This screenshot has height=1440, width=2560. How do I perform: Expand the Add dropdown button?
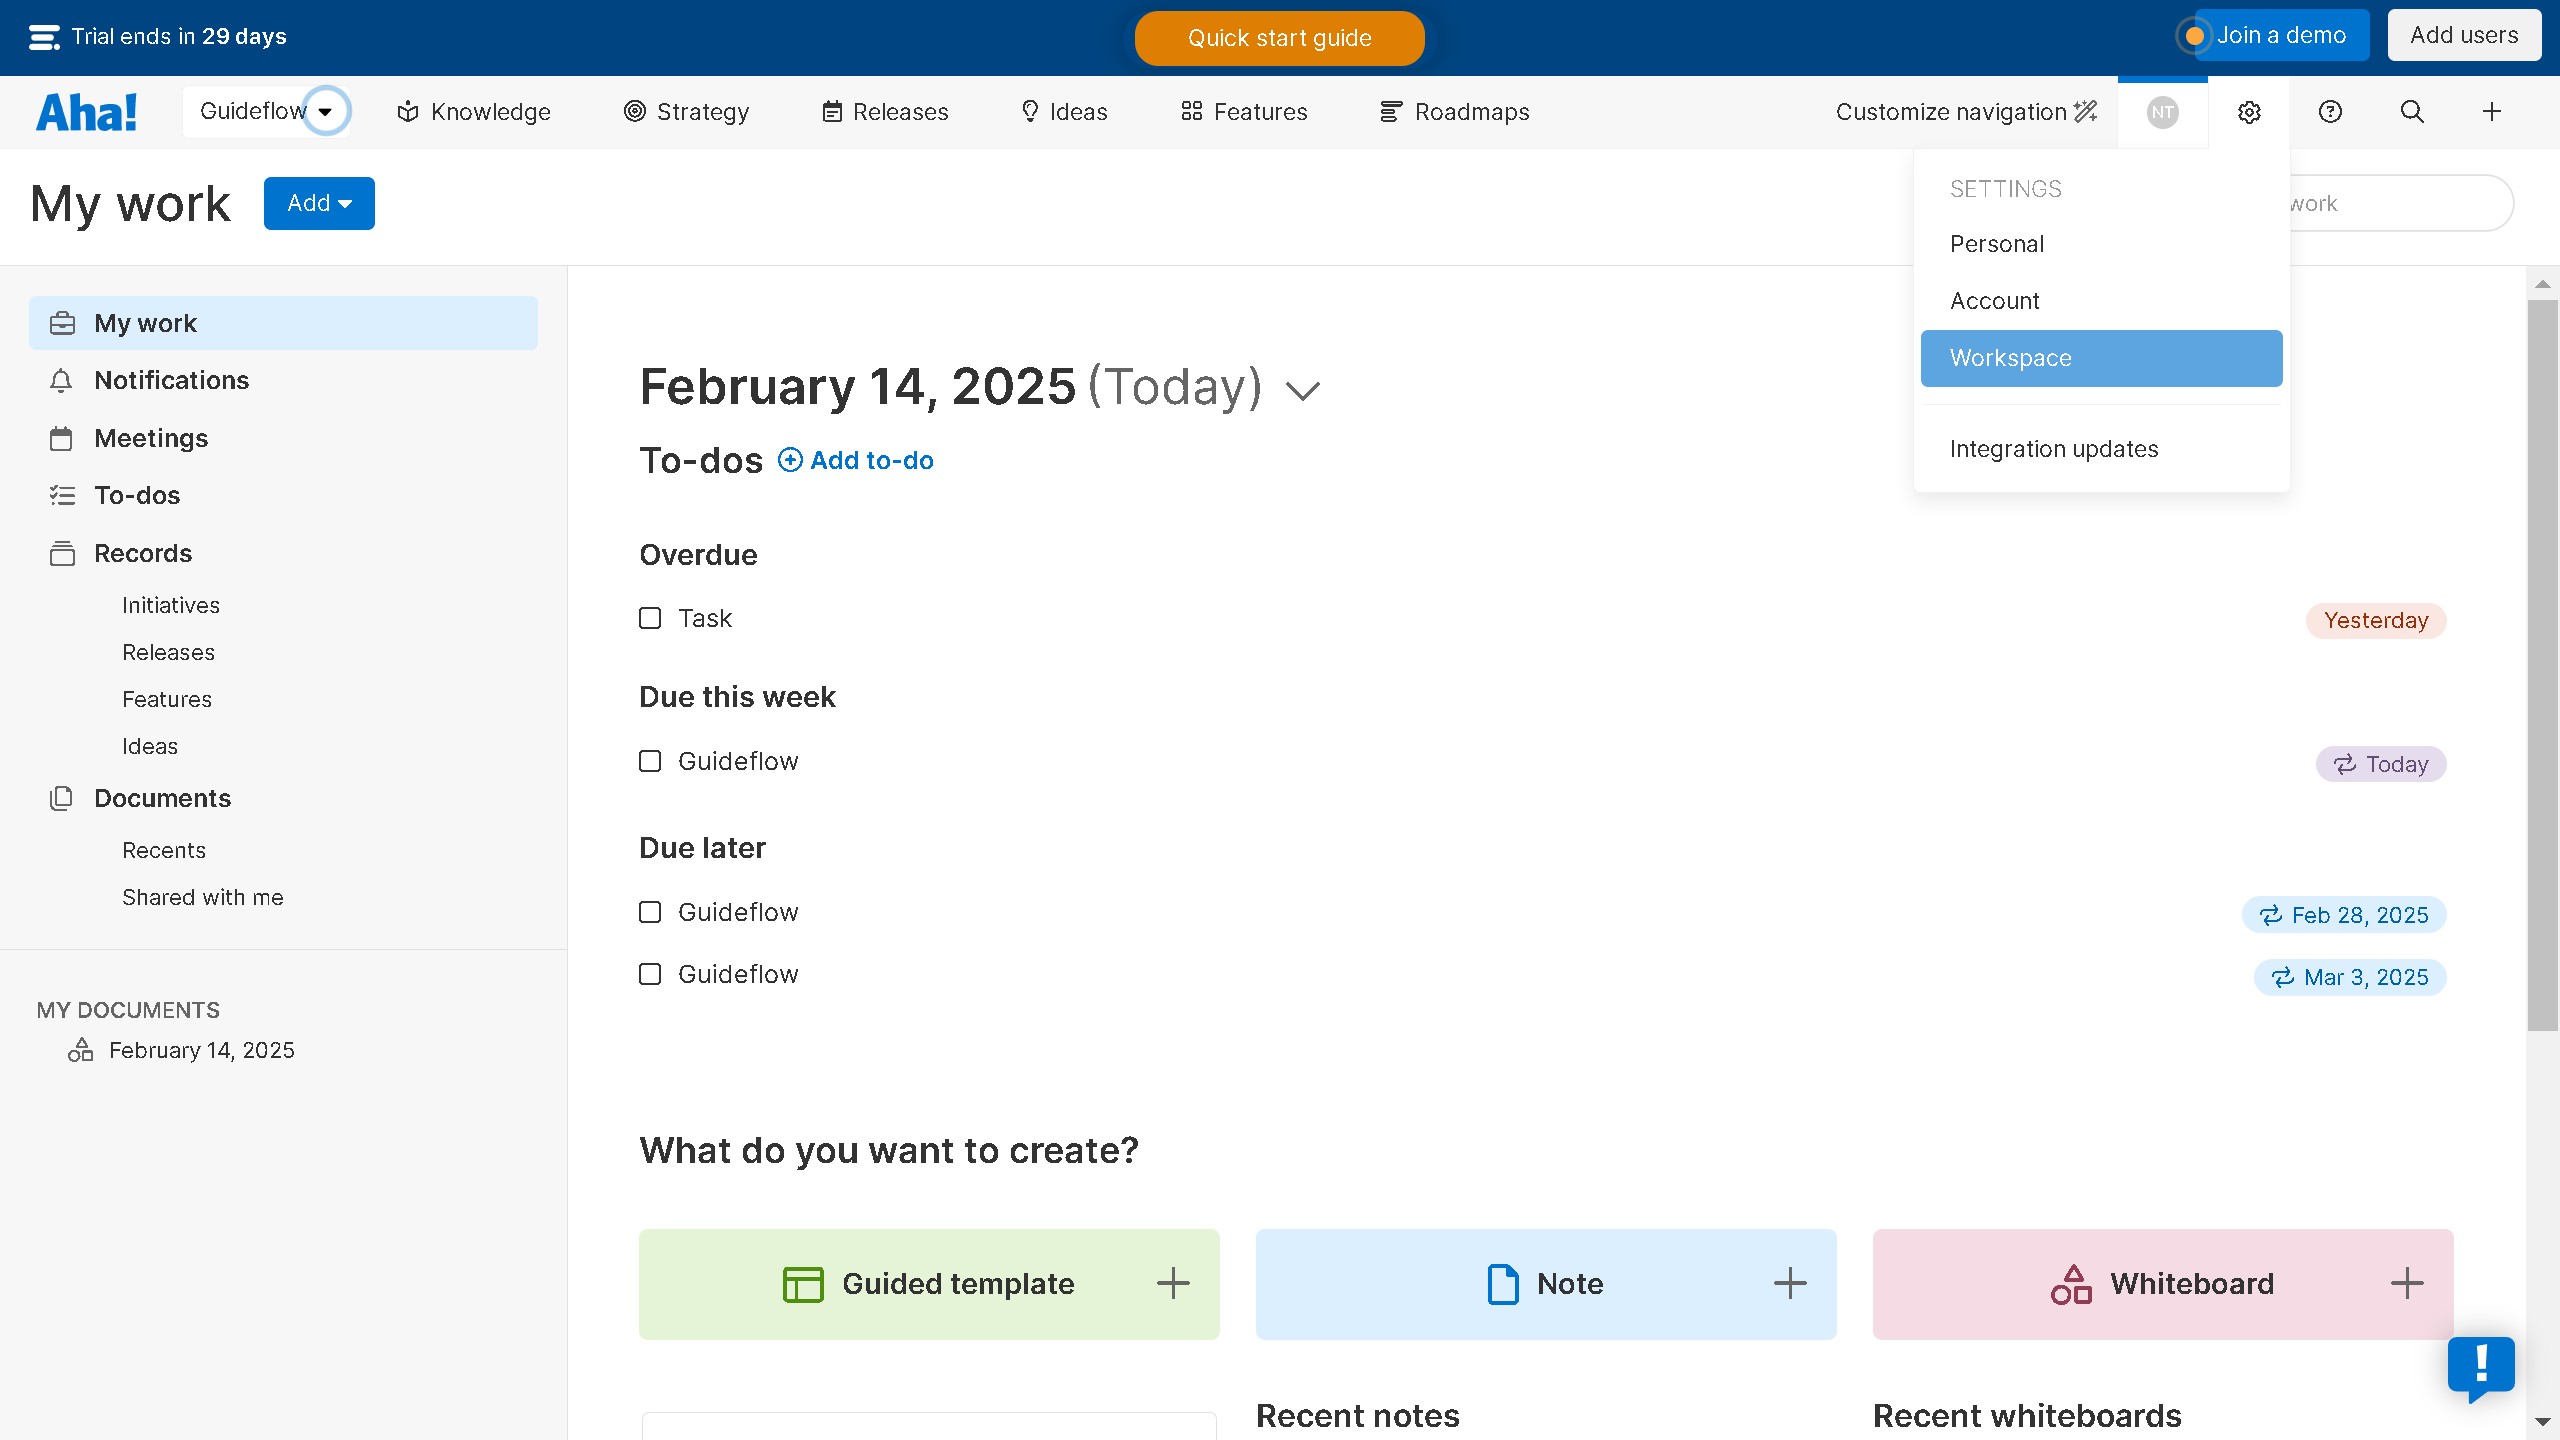(319, 203)
